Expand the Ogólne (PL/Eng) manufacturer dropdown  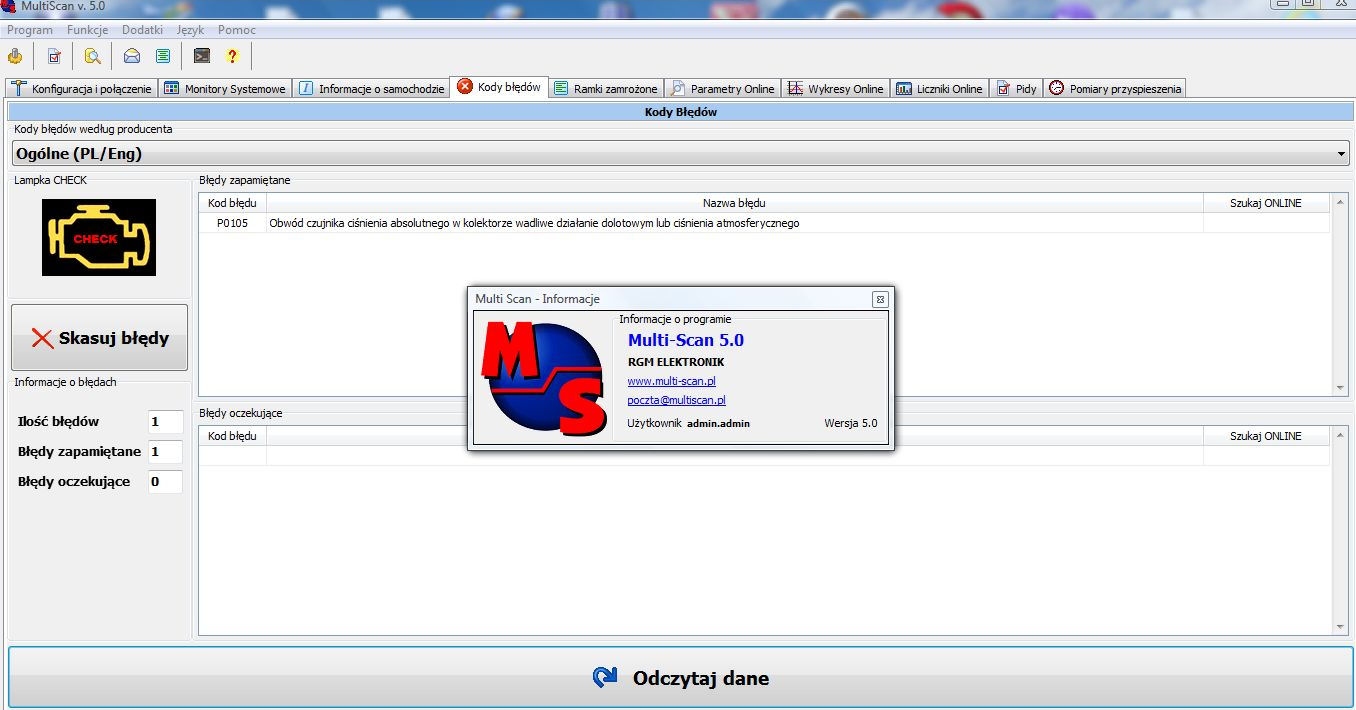1341,154
